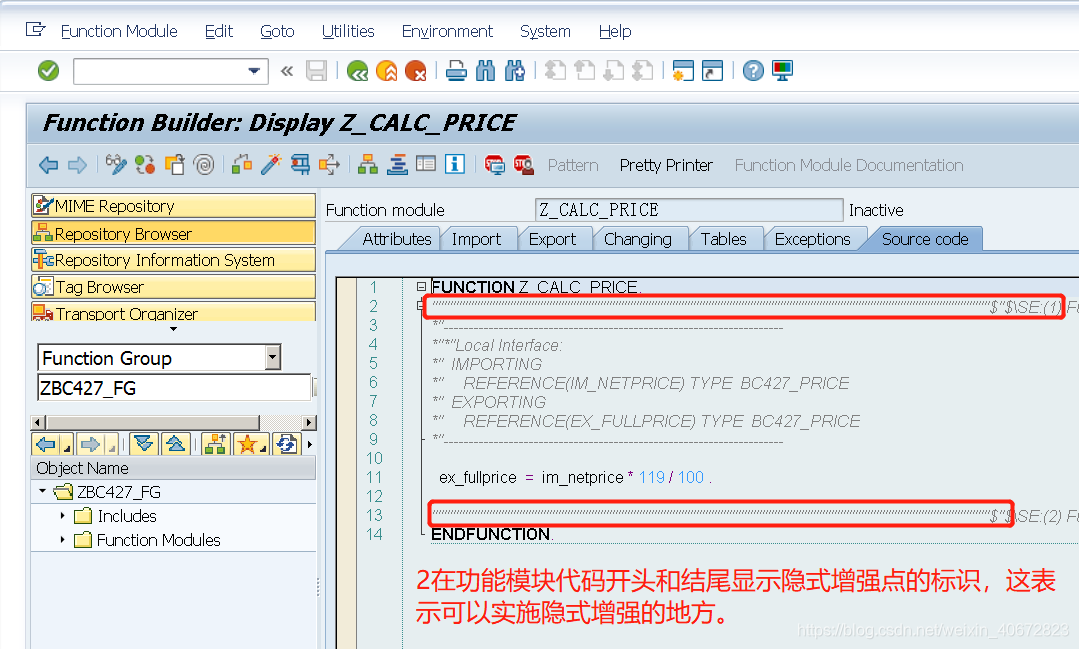Click the Pretty Printer button
Viewport: 1079px width, 649px height.
tap(666, 165)
